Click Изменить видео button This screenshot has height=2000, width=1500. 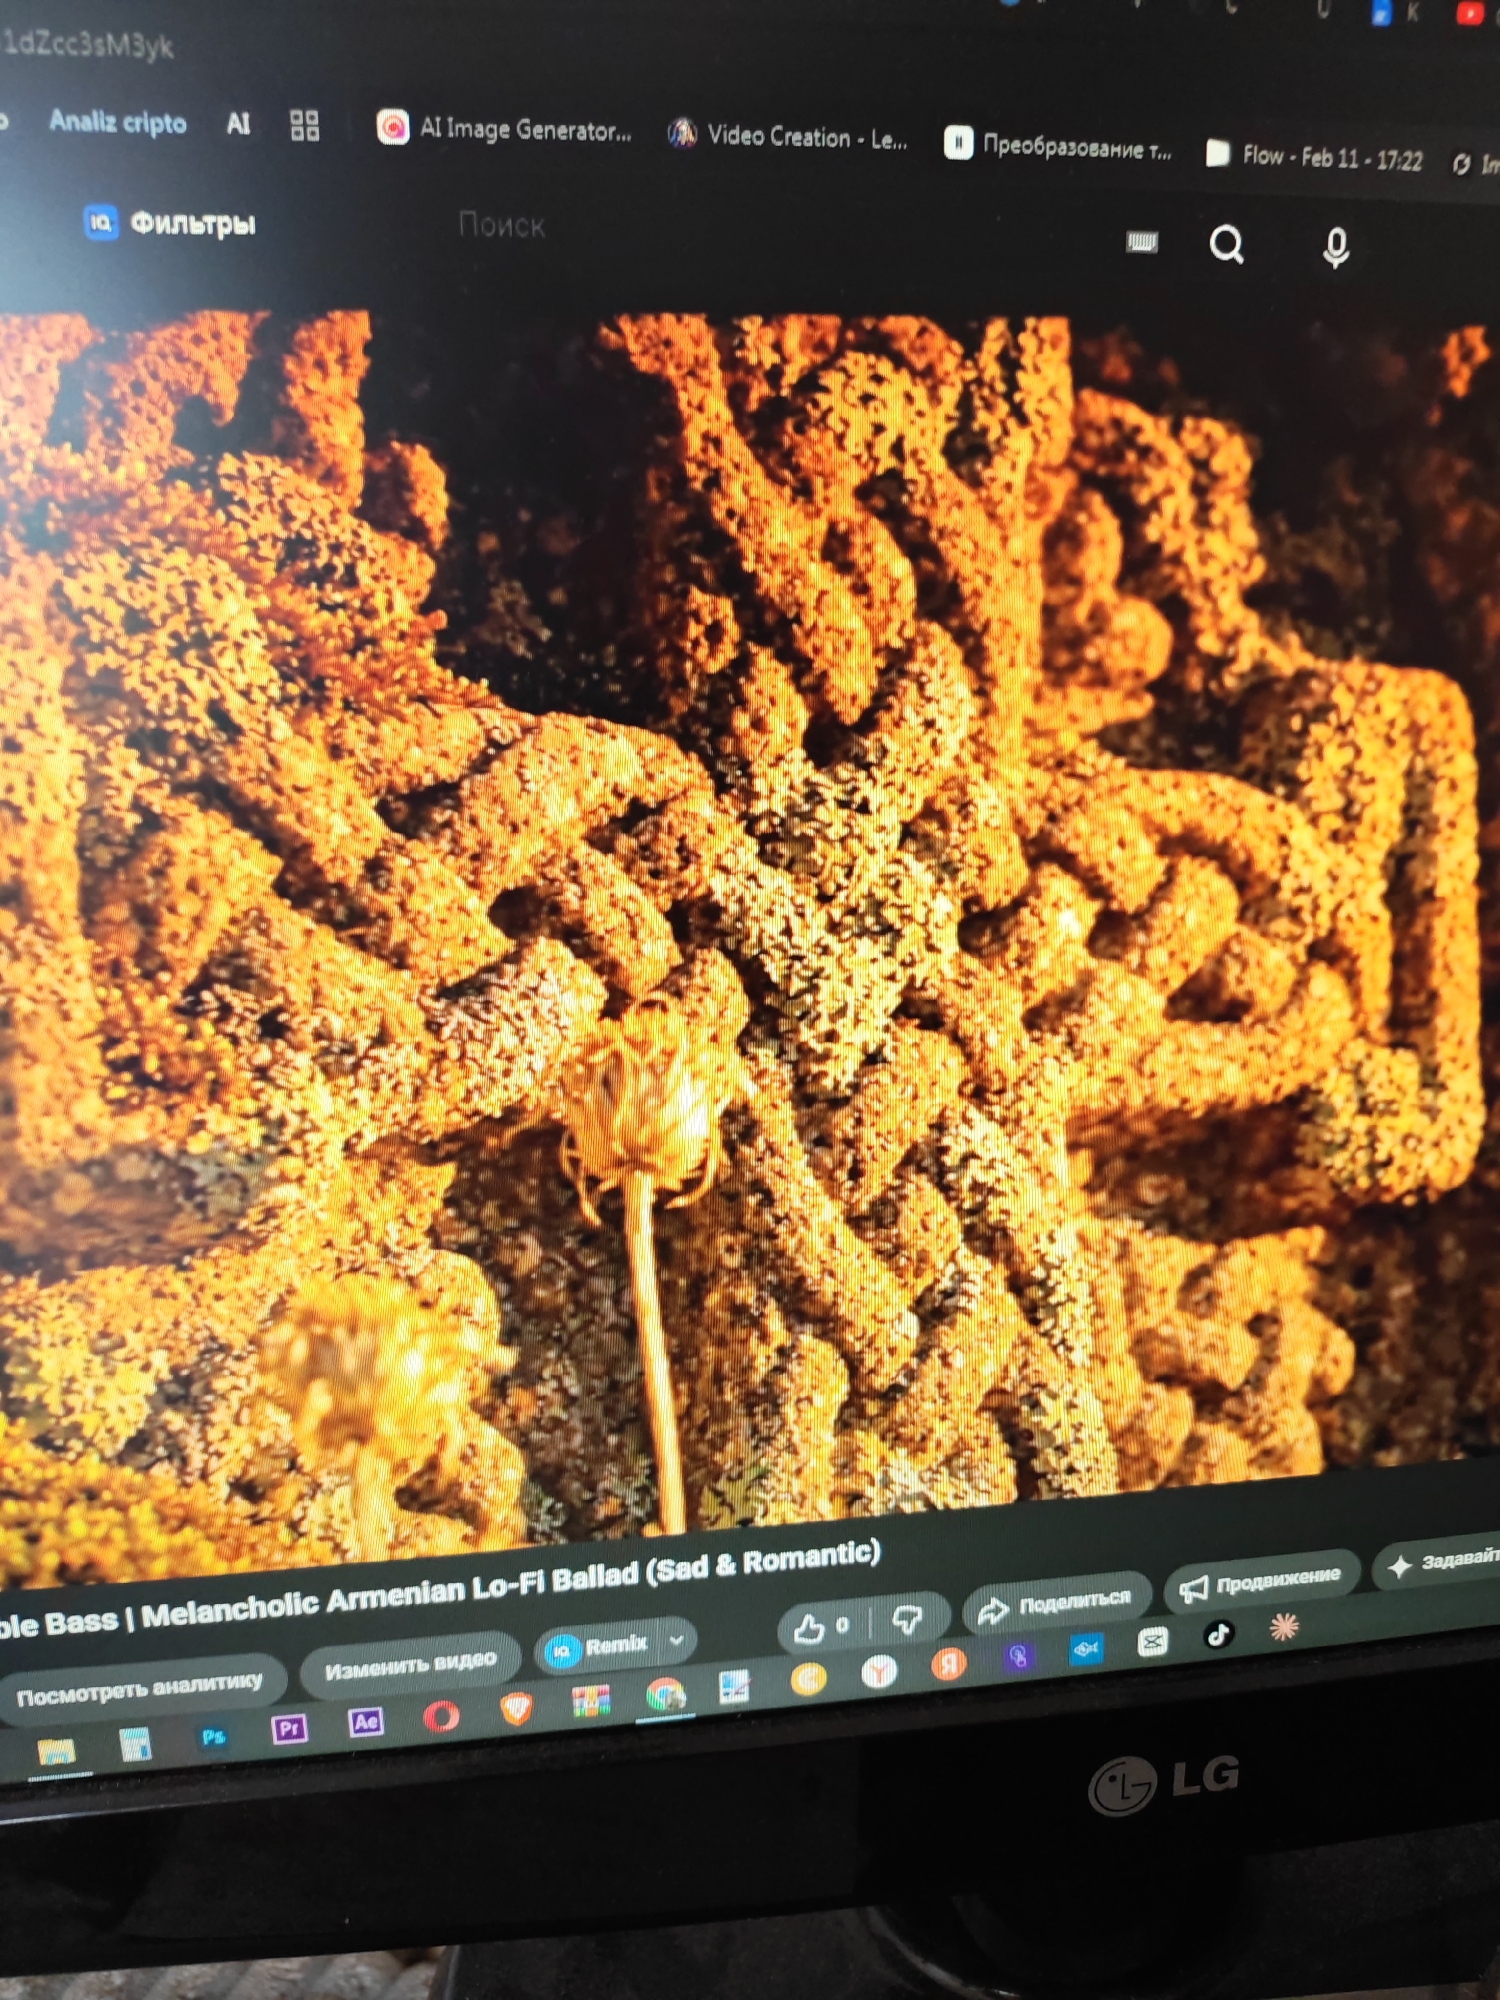[x=410, y=1665]
